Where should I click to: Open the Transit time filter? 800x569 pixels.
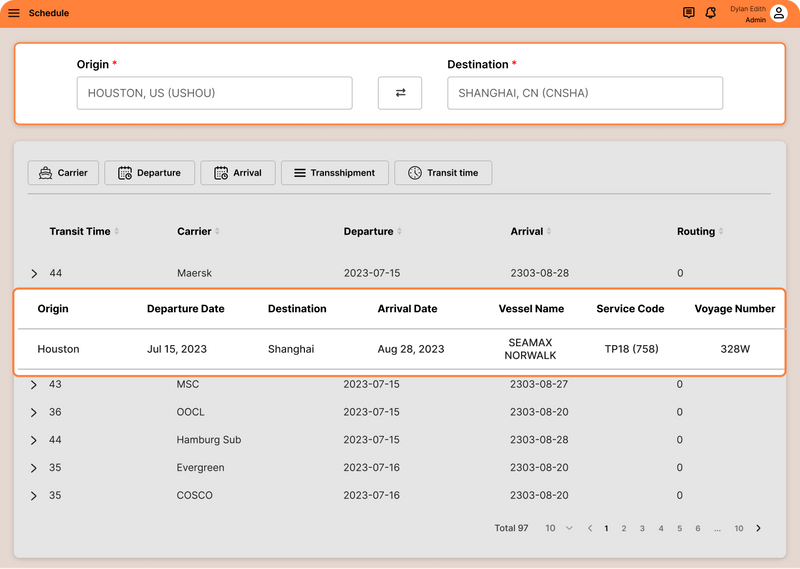pyautogui.click(x=443, y=173)
